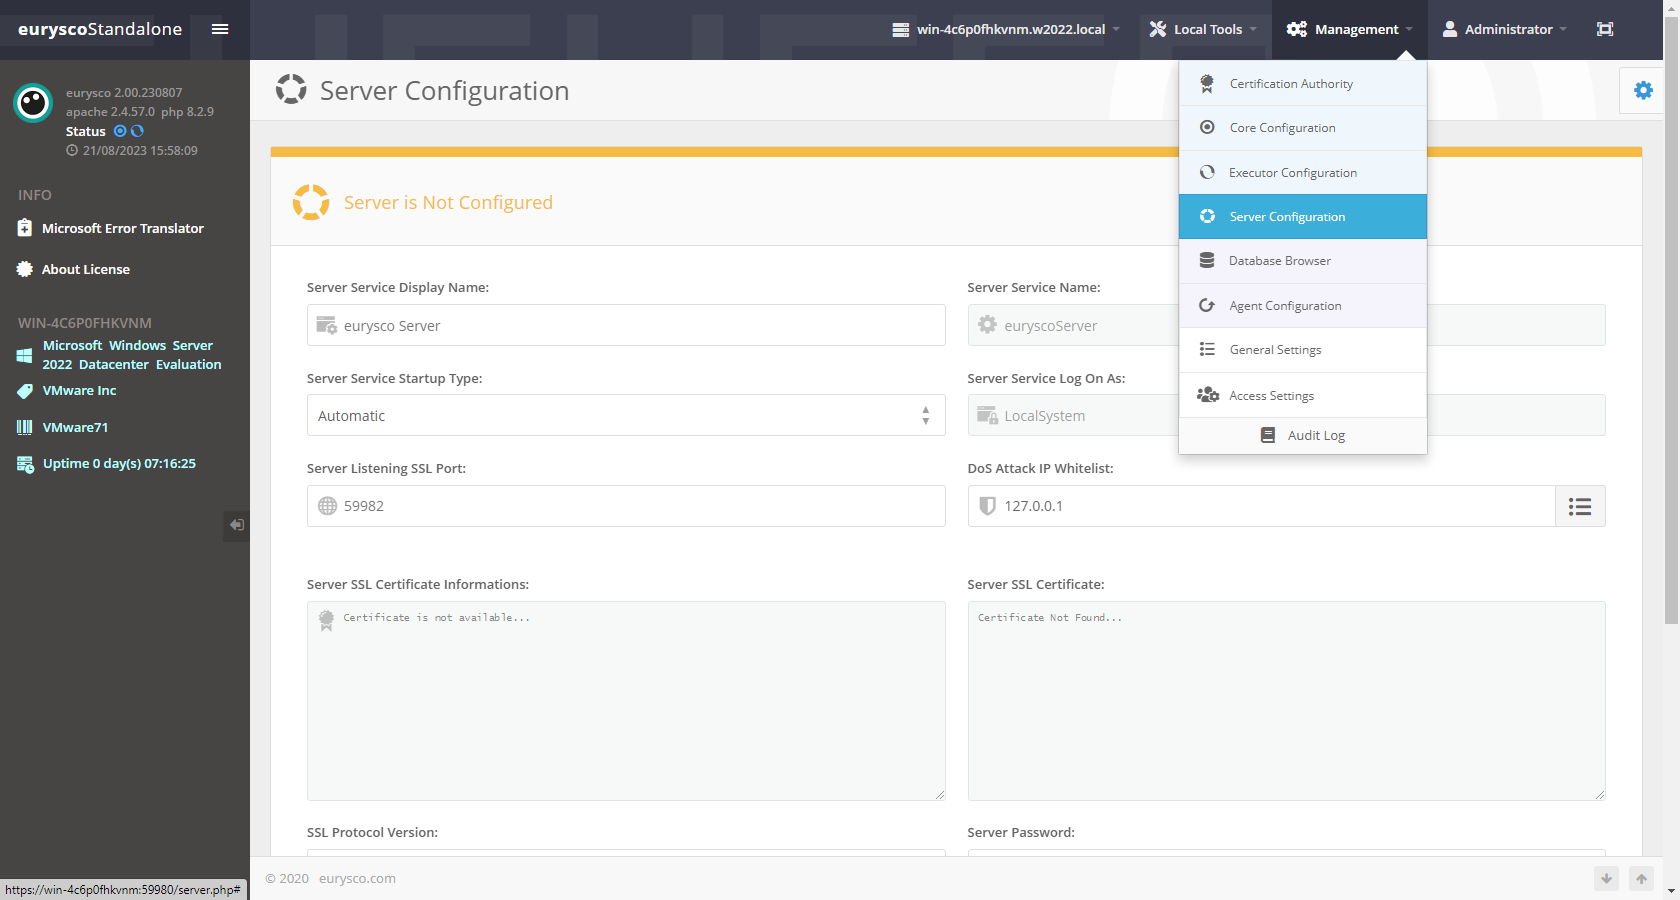Click the sidebar collapse arrow icon
Screen dimensions: 1680x900
click(236, 525)
